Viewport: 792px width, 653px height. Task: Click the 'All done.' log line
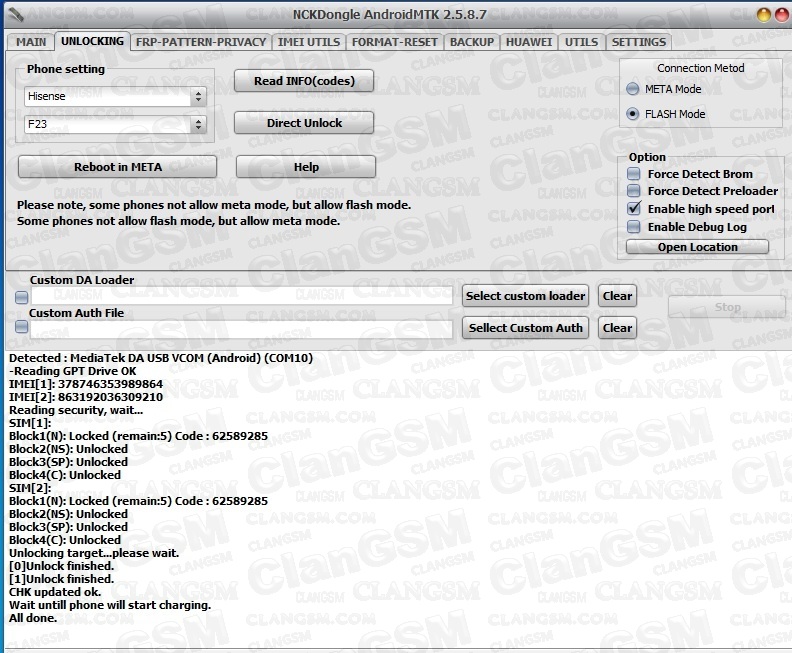click(x=33, y=618)
